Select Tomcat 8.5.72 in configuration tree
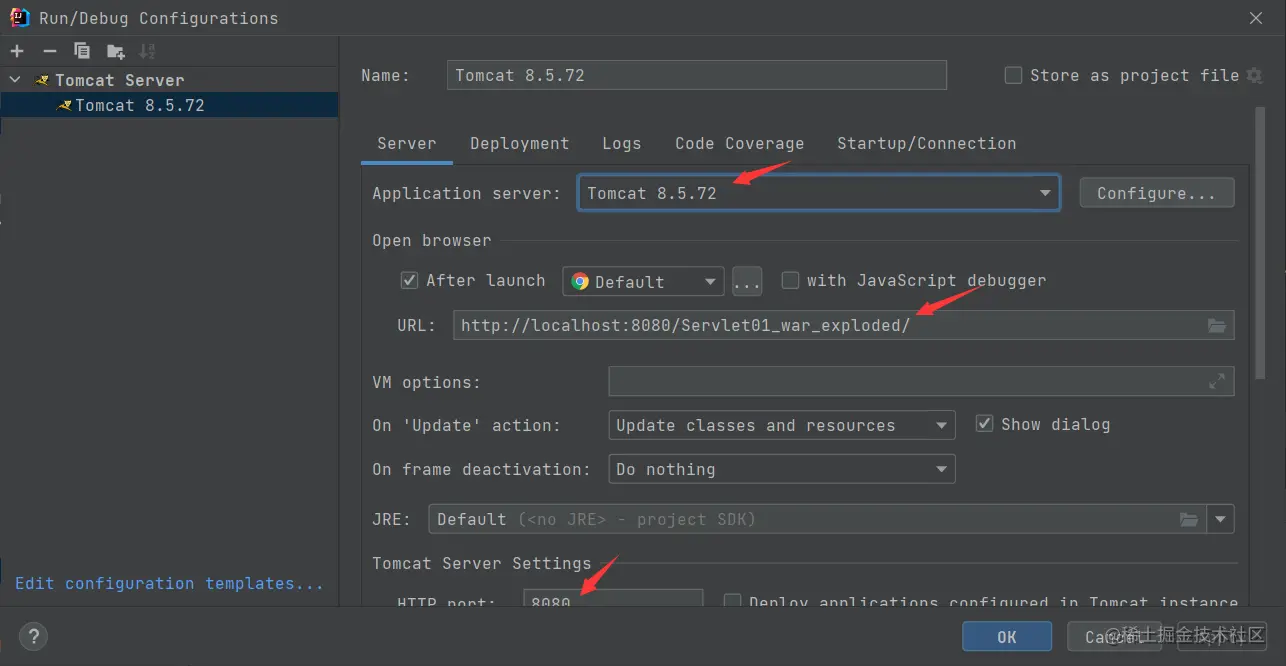This screenshot has height=666, width=1286. 139,105
